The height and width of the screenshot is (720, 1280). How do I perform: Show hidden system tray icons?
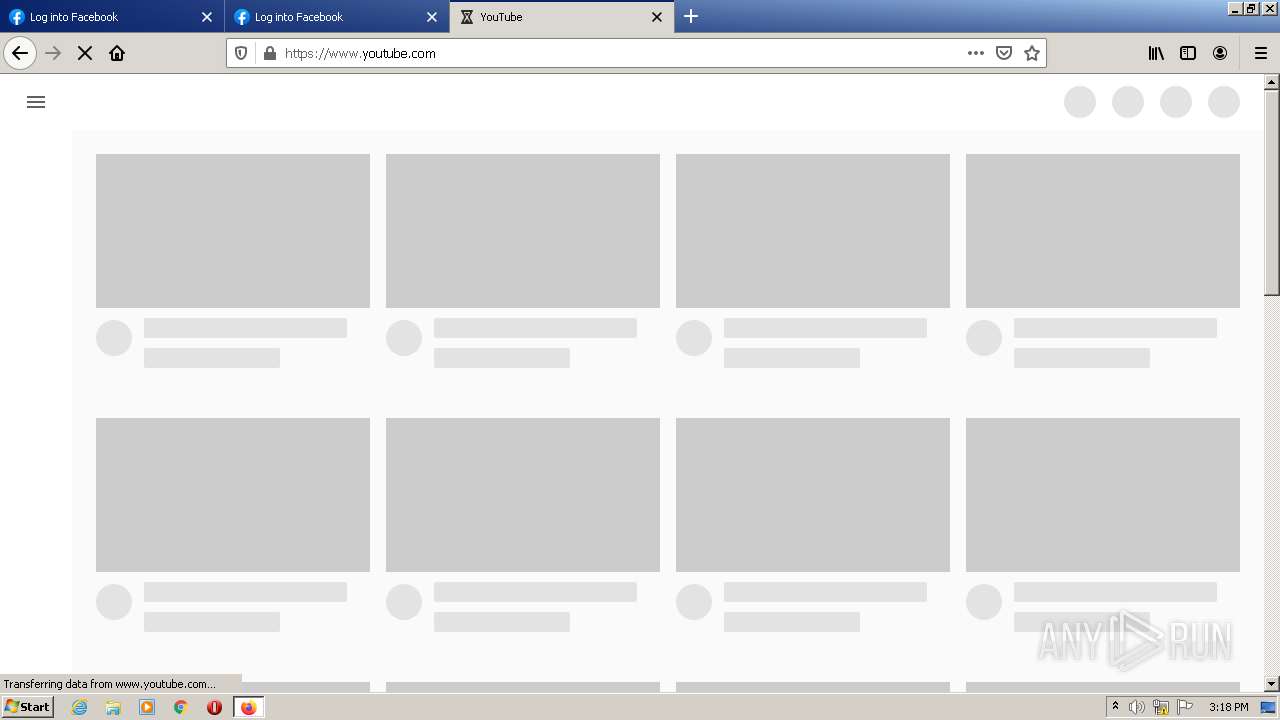[x=1115, y=706]
